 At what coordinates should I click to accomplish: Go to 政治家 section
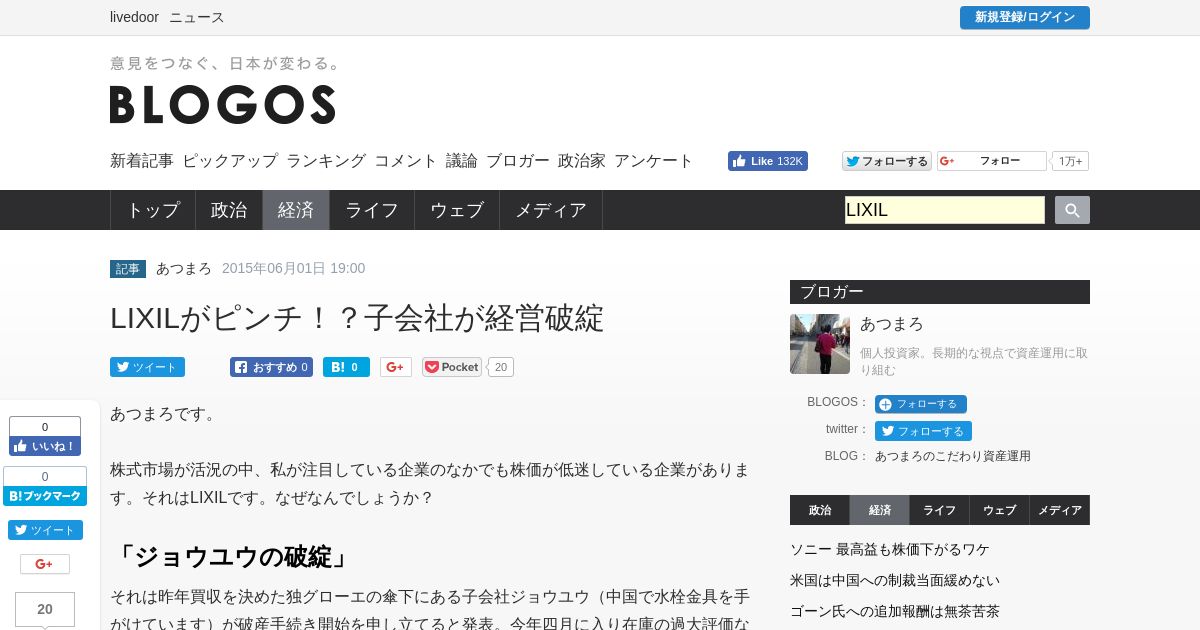click(x=582, y=160)
